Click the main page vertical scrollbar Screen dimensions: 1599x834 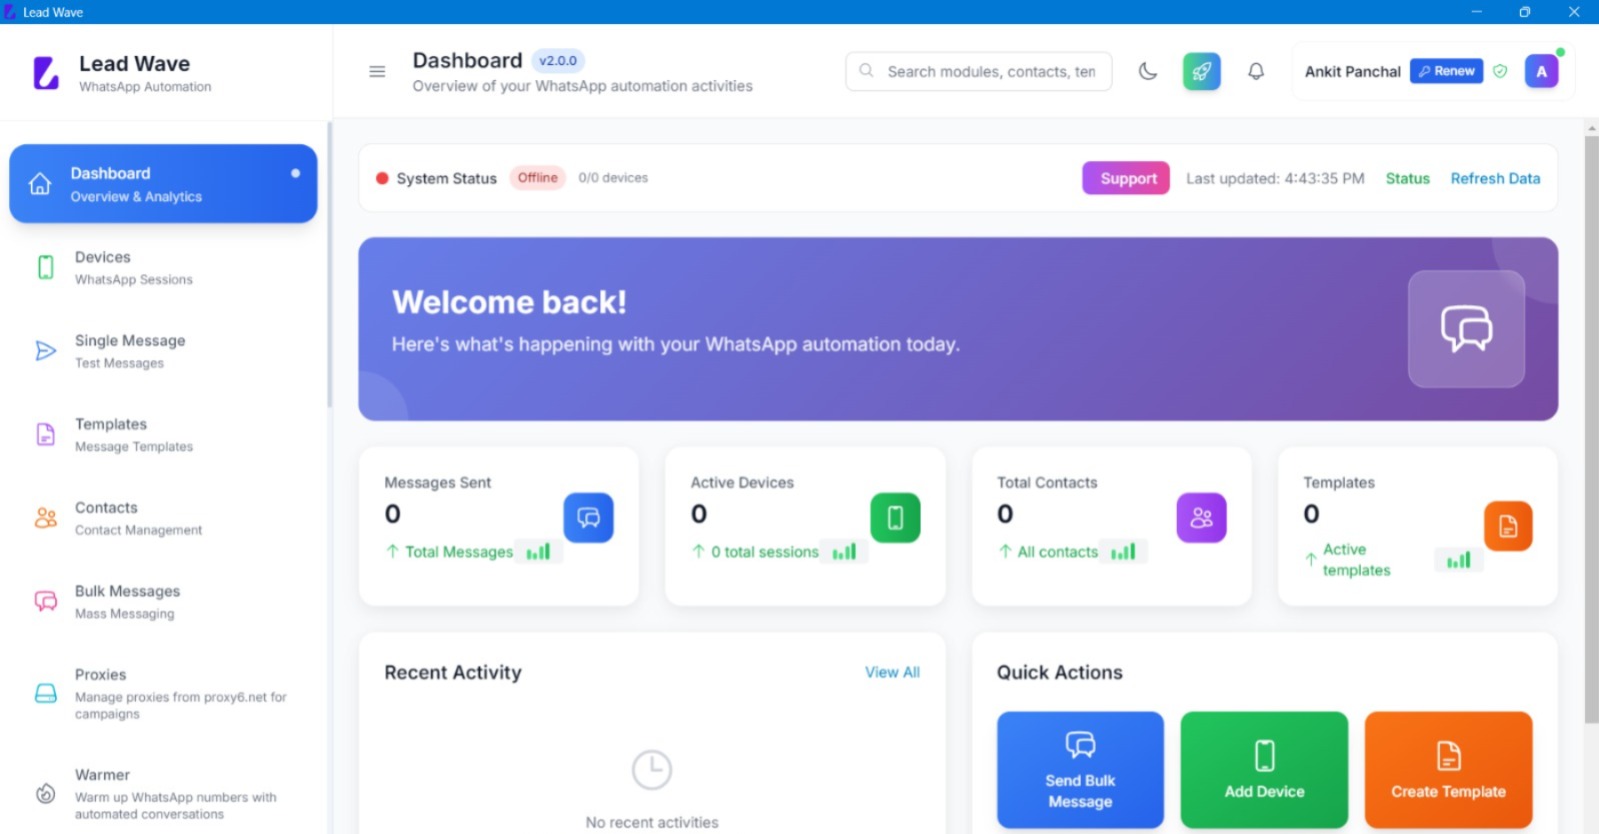(x=1591, y=430)
